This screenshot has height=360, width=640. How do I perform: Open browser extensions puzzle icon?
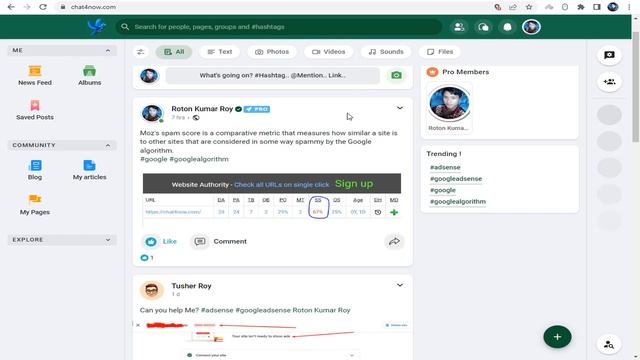tap(580, 7)
